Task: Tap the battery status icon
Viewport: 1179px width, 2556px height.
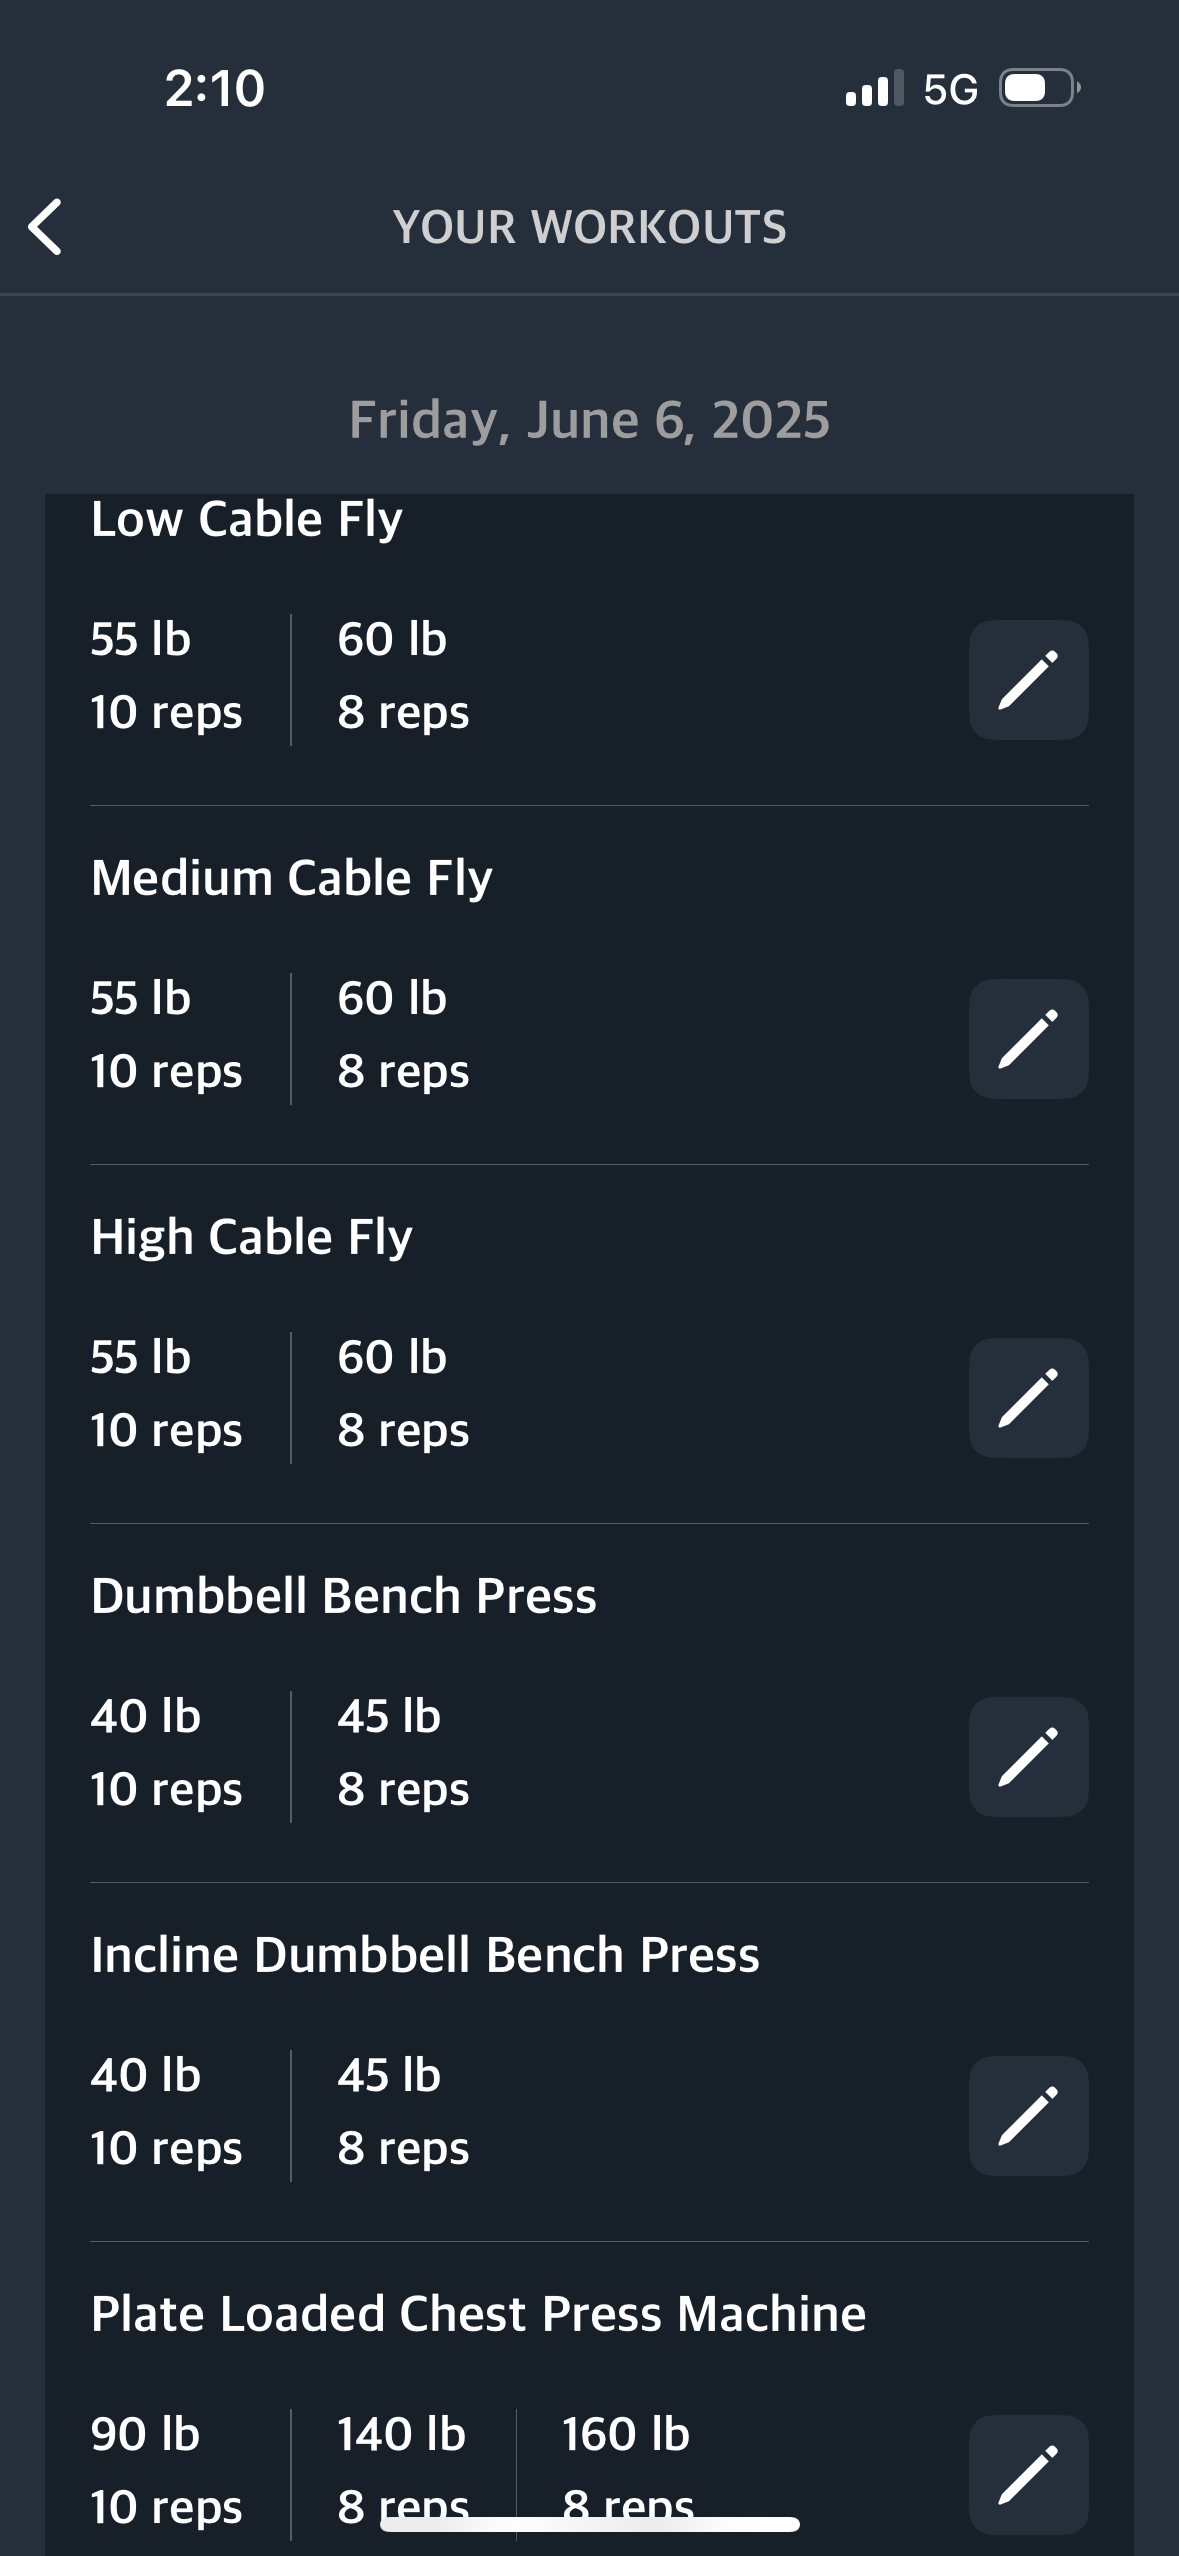Action: [1040, 88]
